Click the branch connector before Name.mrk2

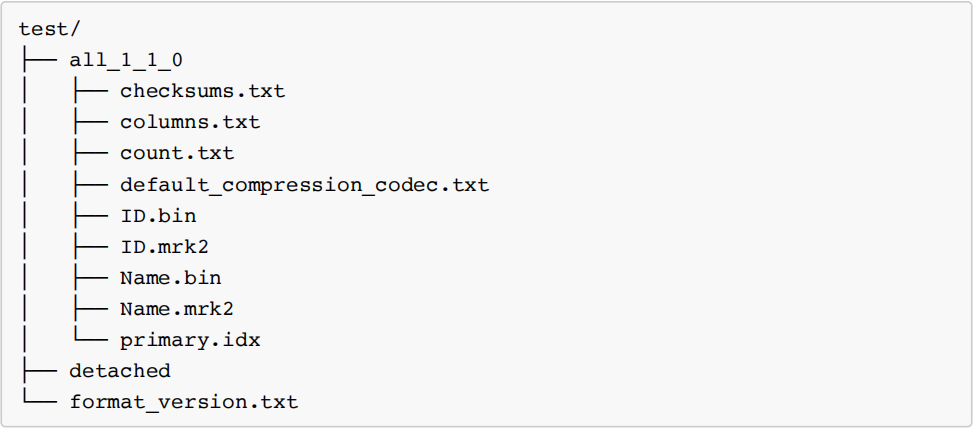89,309
